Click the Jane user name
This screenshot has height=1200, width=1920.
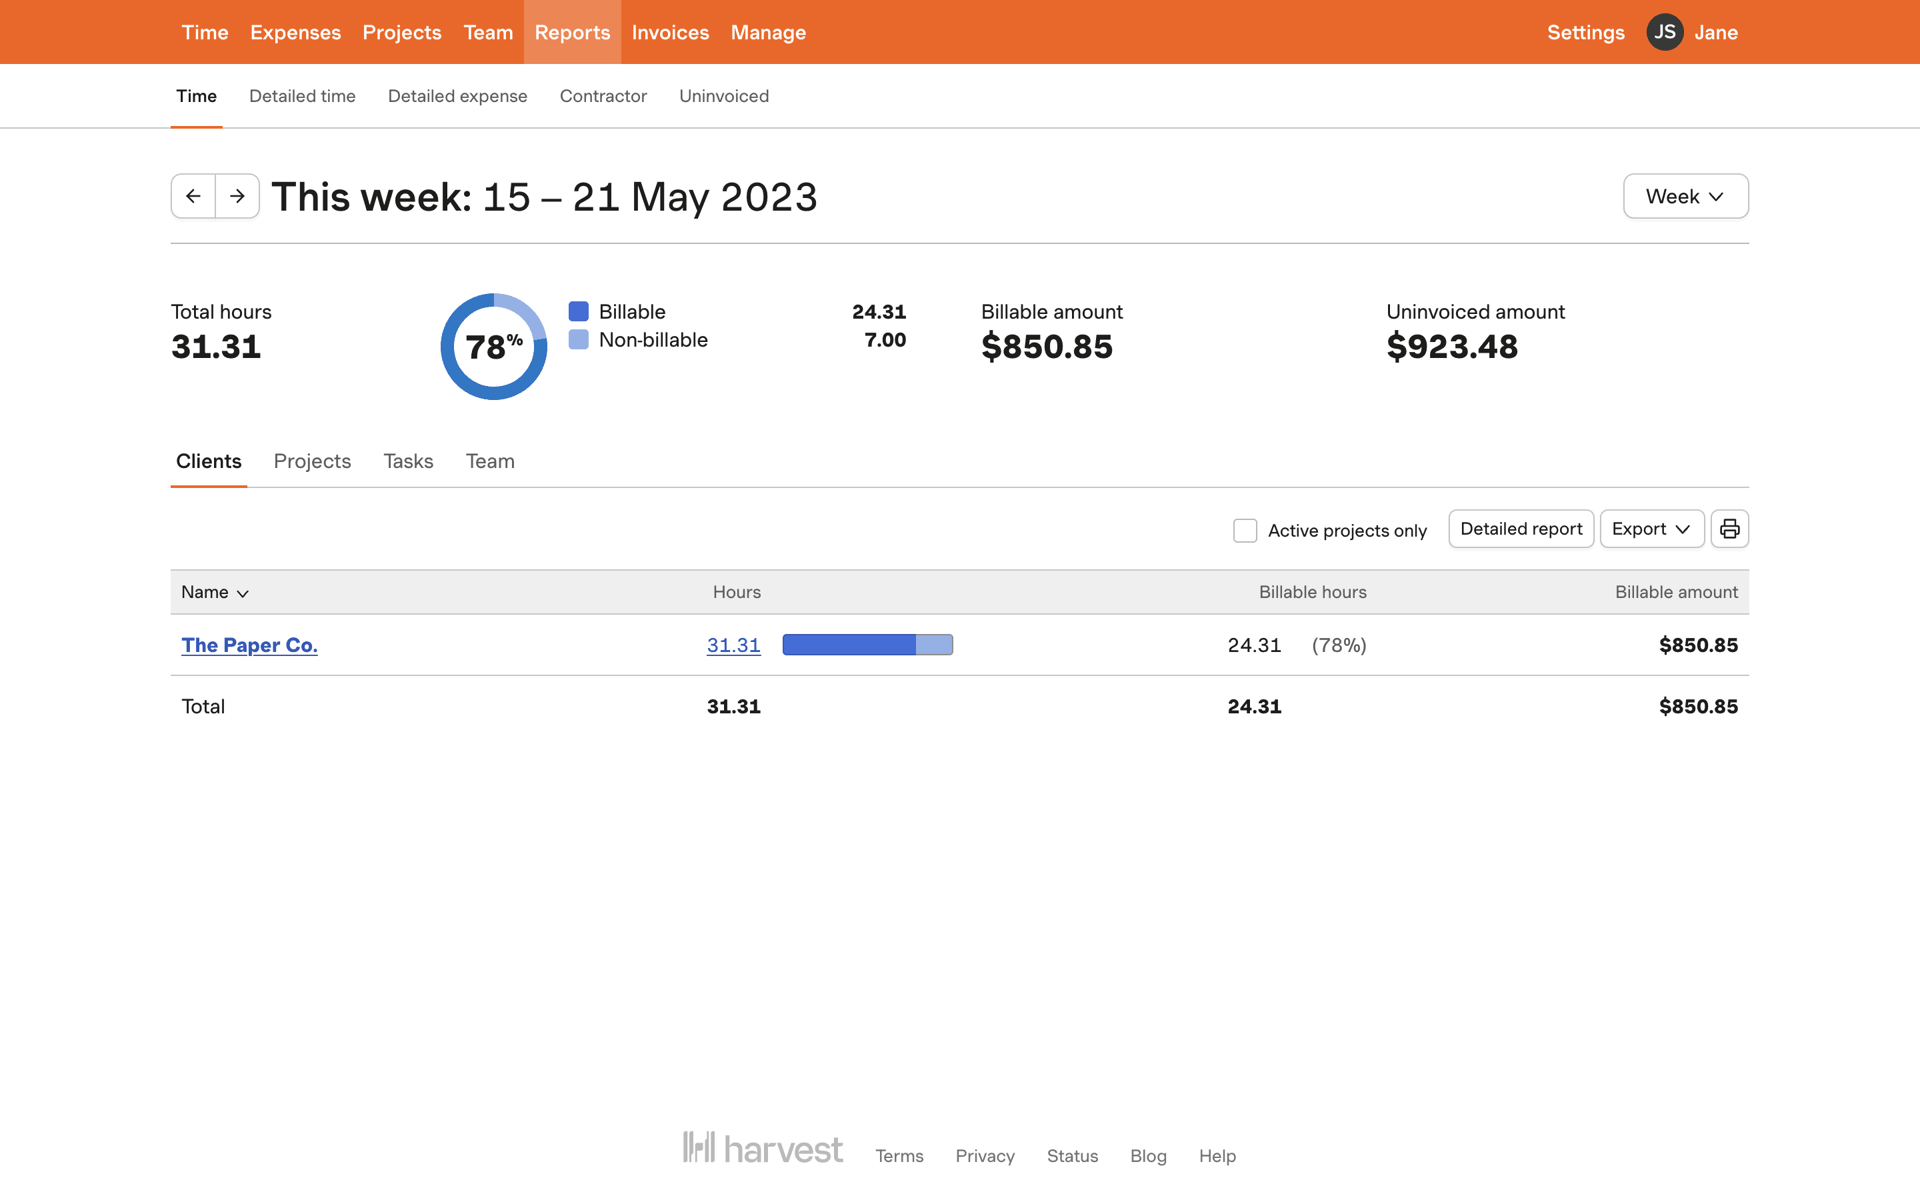pos(1716,32)
